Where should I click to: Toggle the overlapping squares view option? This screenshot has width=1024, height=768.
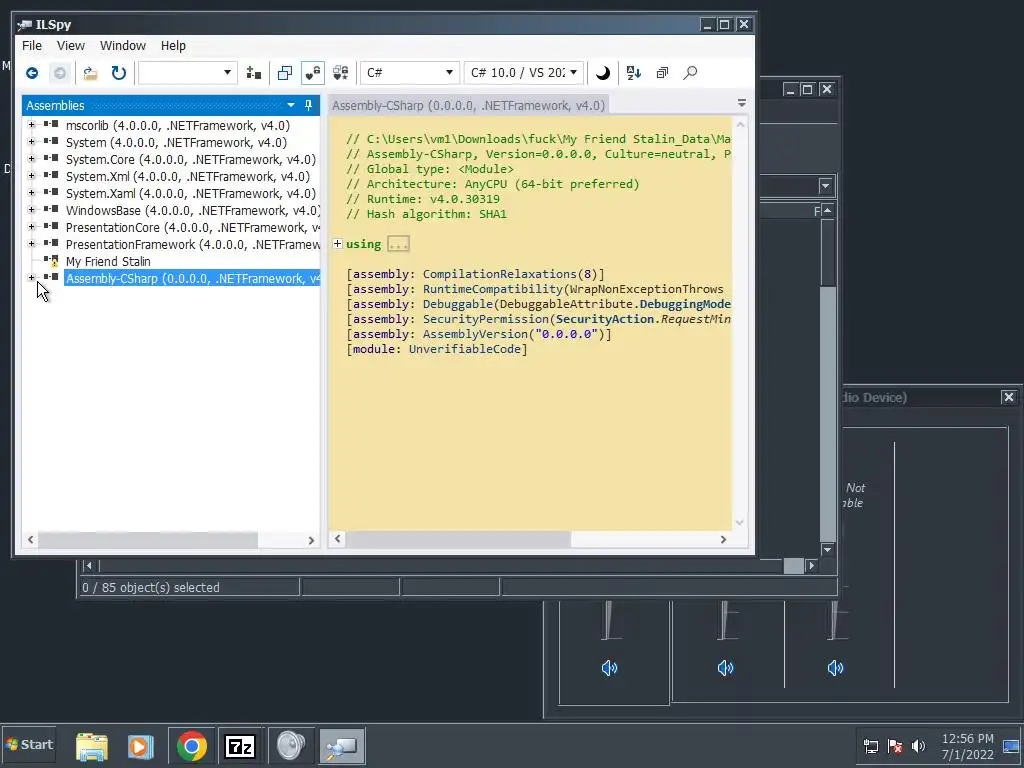[x=285, y=73]
